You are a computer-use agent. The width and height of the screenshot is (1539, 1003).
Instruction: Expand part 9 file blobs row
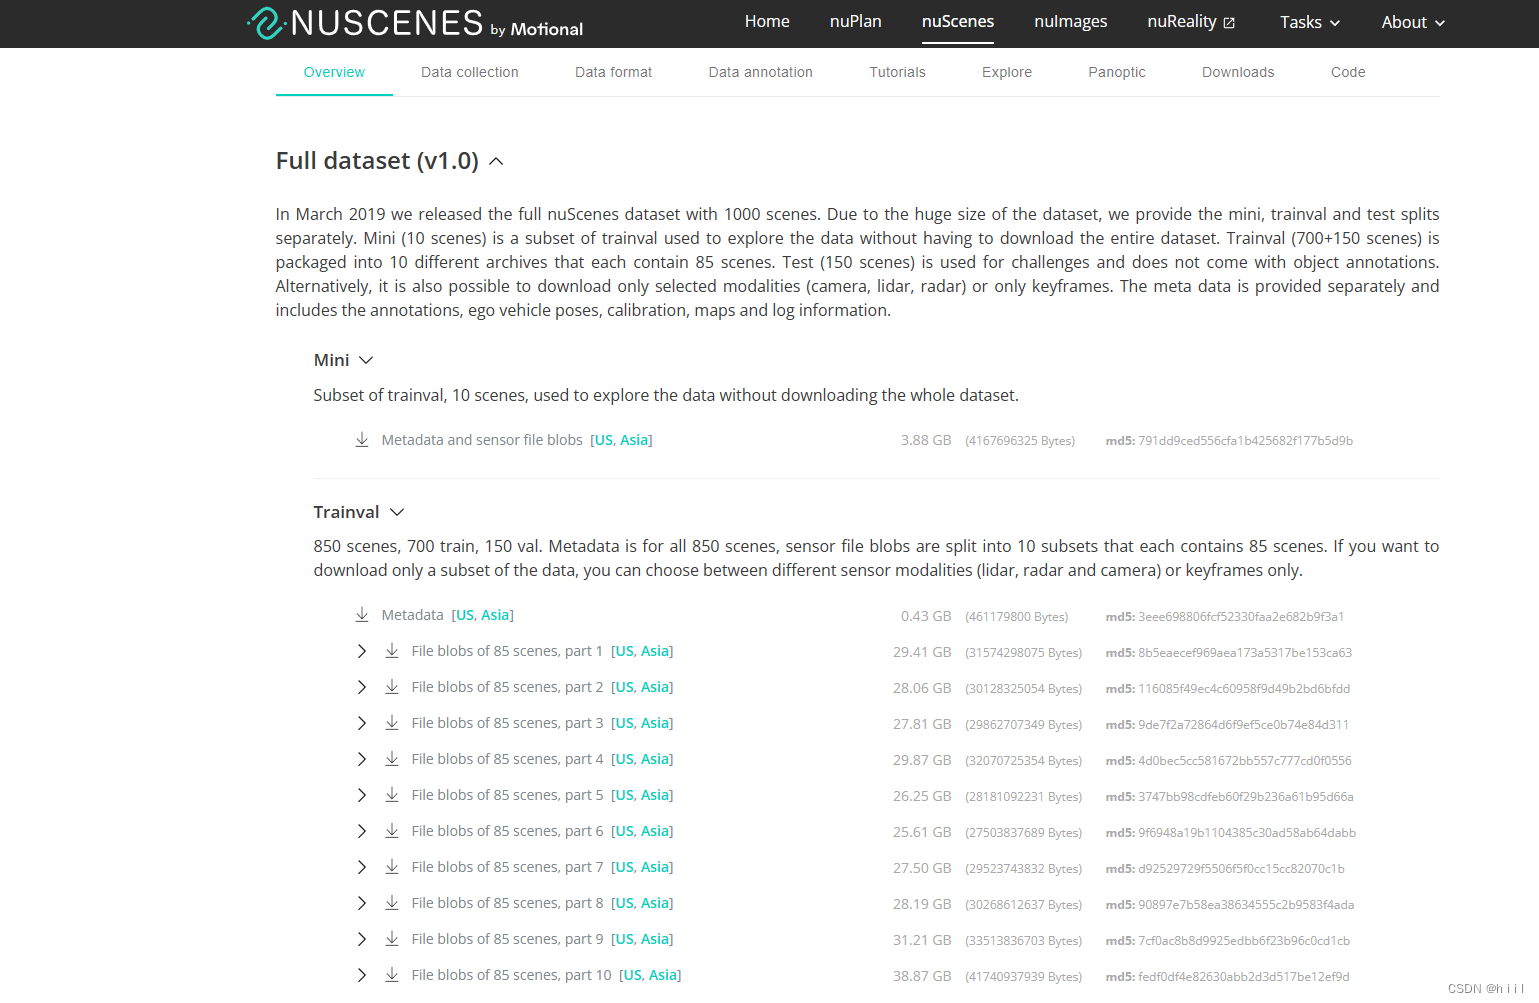pyautogui.click(x=362, y=939)
